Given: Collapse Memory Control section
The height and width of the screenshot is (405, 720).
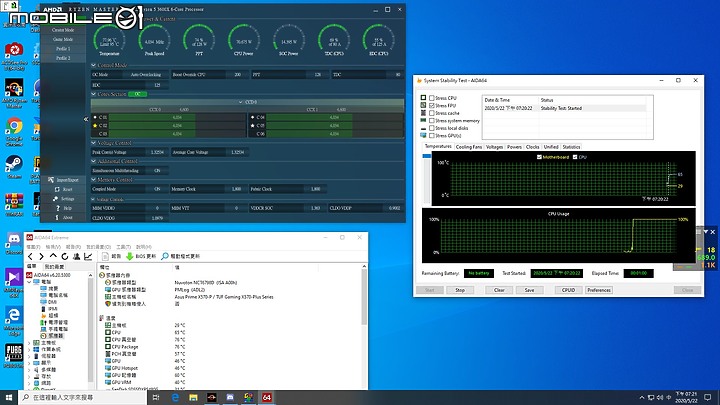Looking at the screenshot, I should [94, 180].
